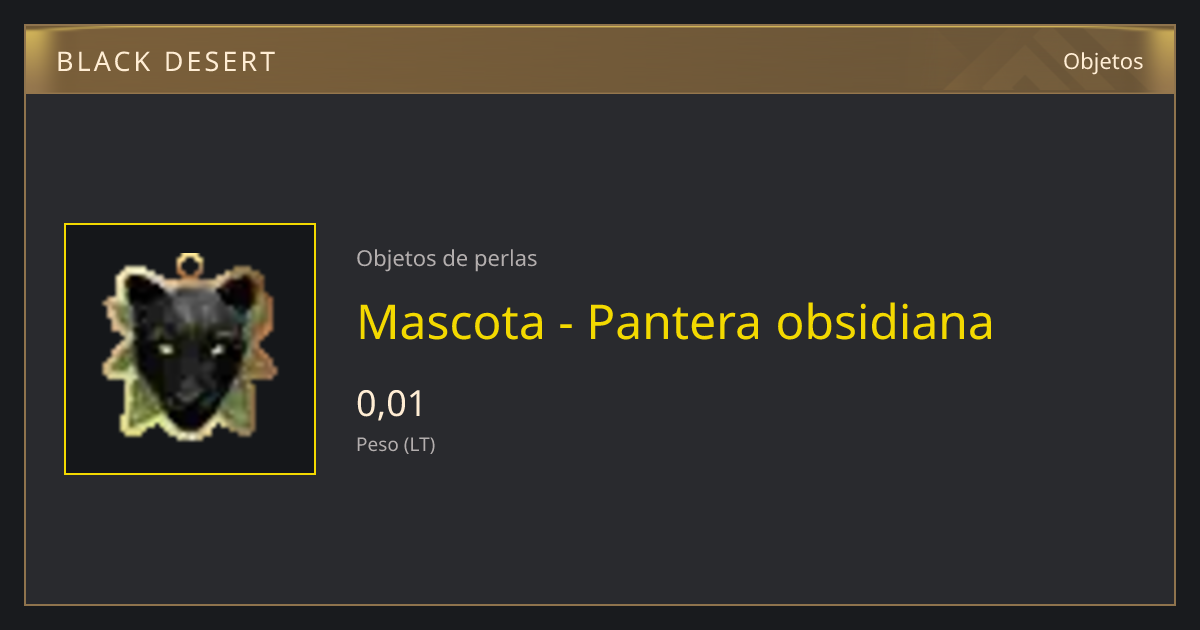Click the Mascota - Pantera obsidiana title
Viewport: 1200px width, 630px height.
coord(675,322)
